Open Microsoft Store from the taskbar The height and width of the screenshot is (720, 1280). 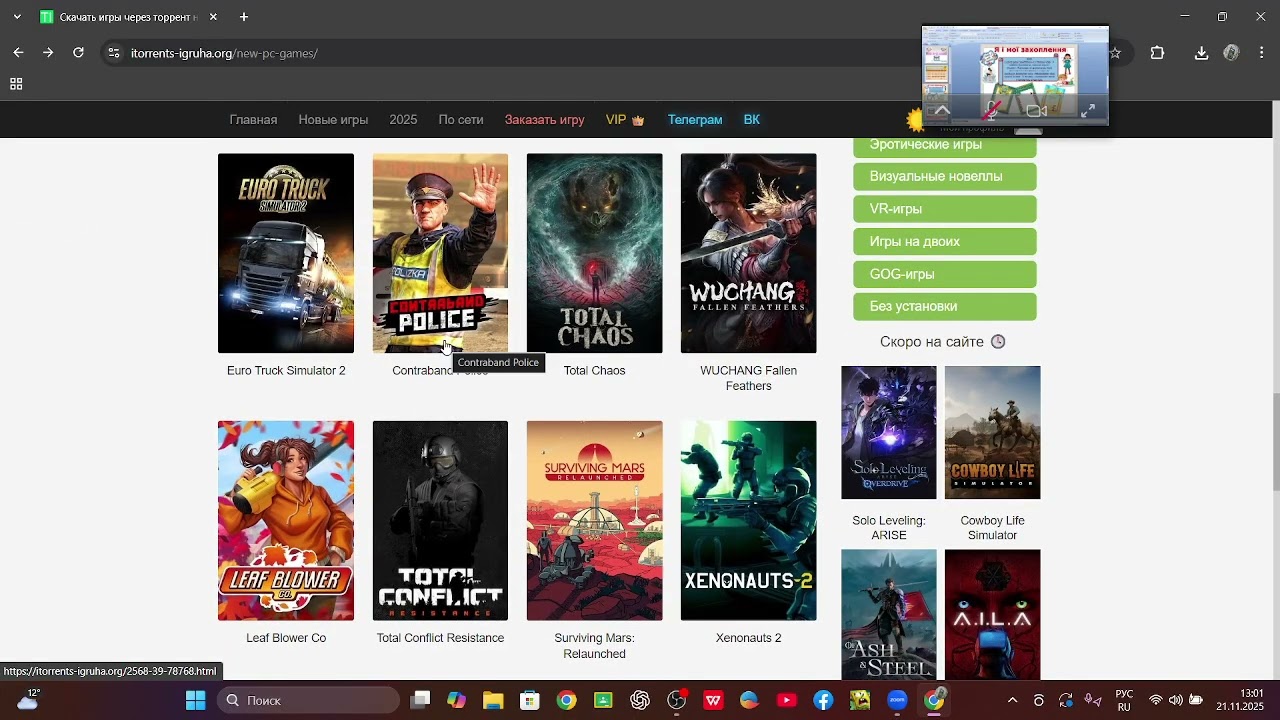pyautogui.click(x=530, y=700)
